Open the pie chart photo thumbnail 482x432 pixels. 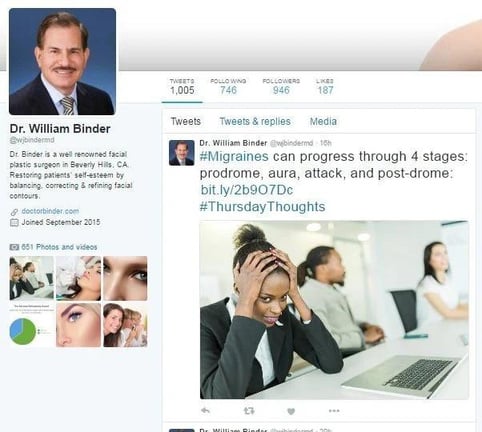coord(32,325)
